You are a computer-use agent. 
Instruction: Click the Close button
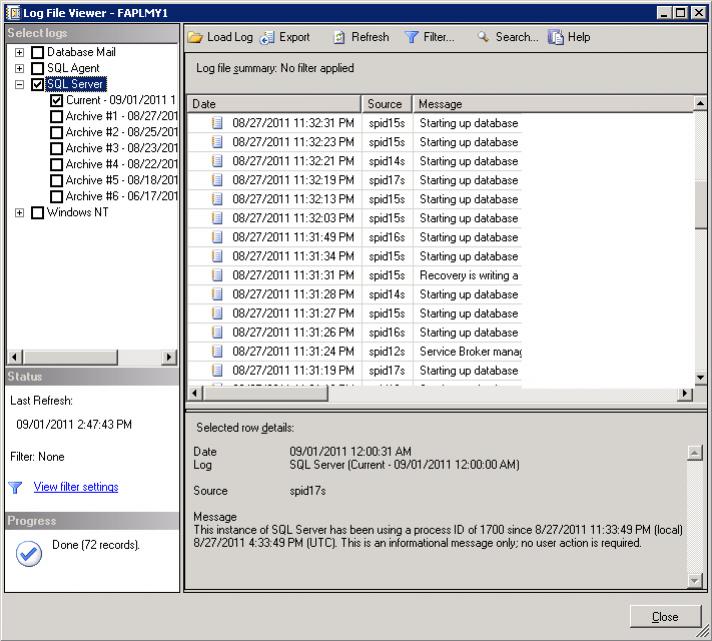click(x=665, y=616)
